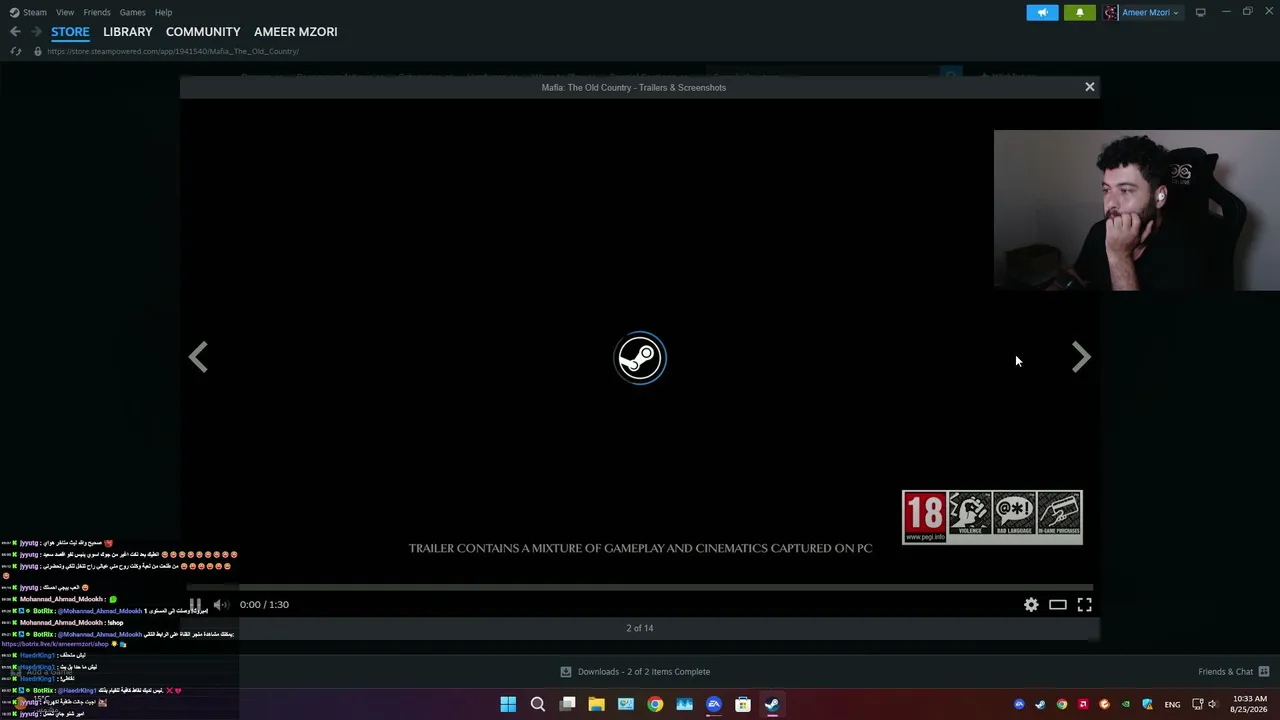Open the Steam menu

coord(28,12)
